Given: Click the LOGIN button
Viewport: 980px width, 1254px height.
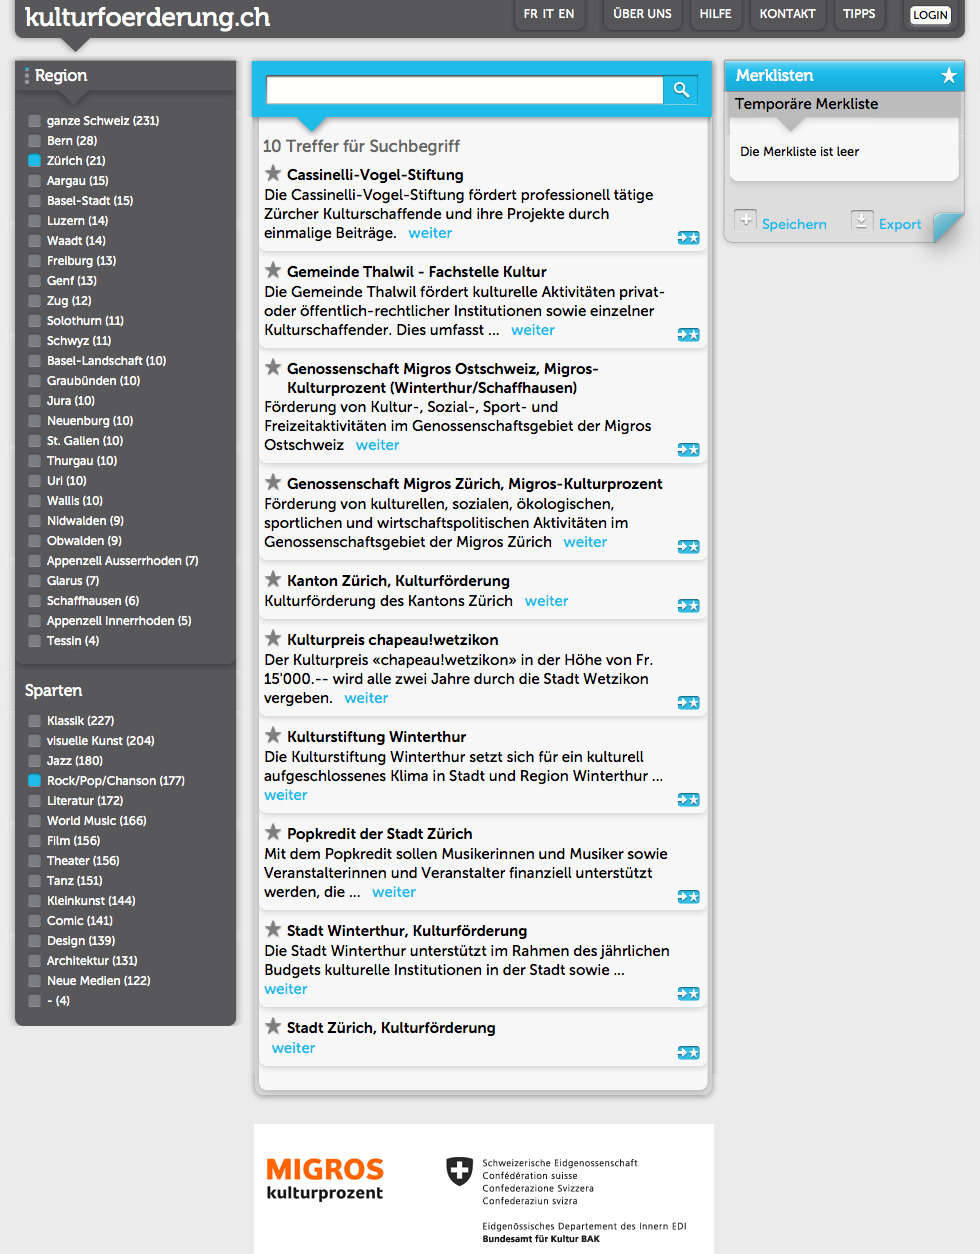Looking at the screenshot, I should pos(930,15).
